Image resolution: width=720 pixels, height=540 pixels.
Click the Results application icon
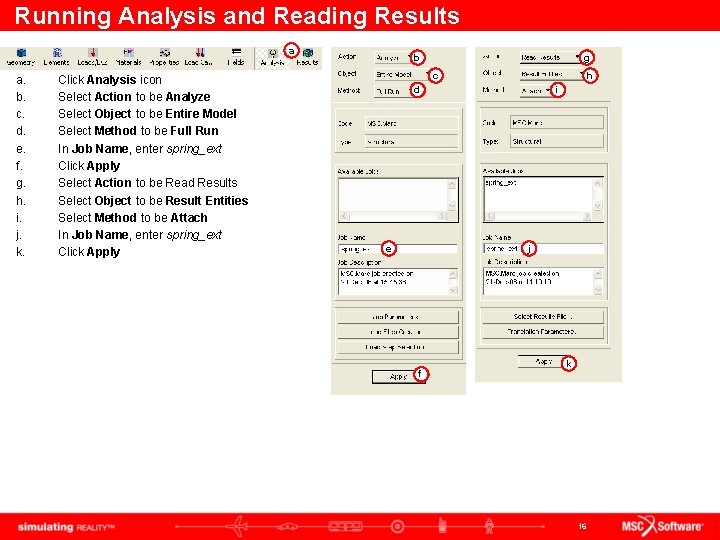coord(307,57)
